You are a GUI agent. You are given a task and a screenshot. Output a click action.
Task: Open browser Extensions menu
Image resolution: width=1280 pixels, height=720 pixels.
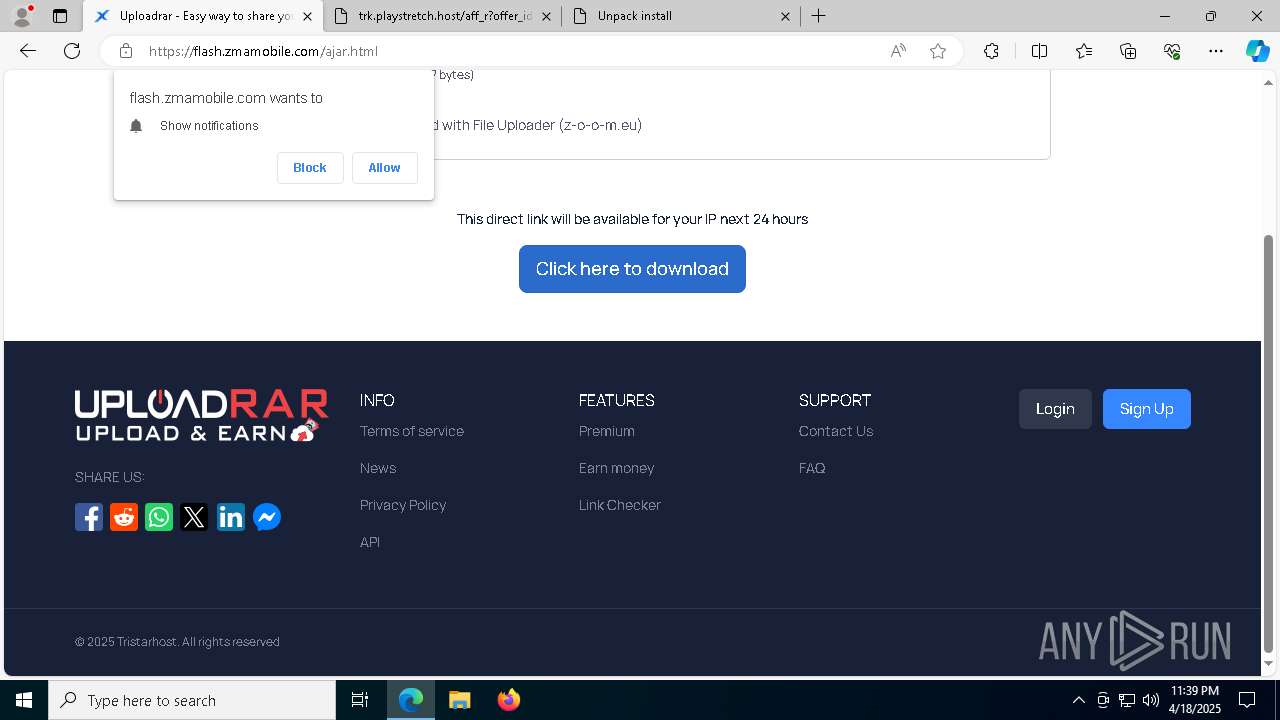tap(991, 51)
